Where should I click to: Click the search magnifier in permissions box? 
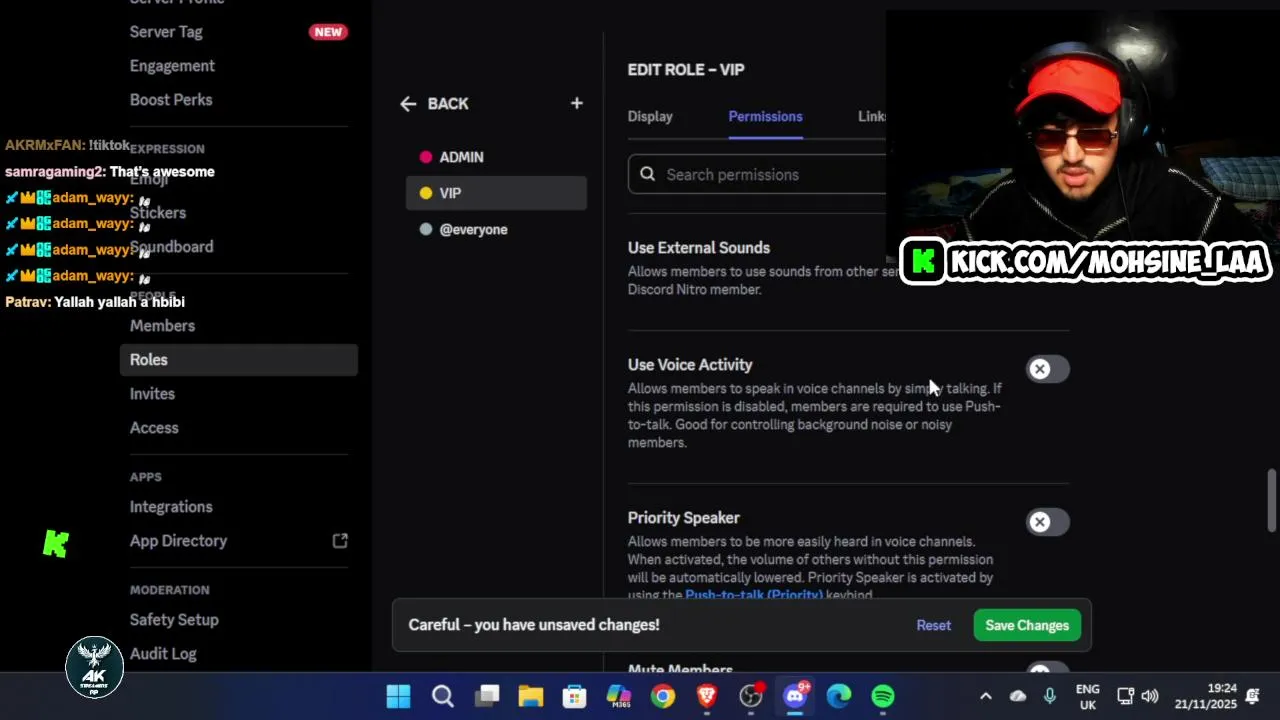(x=647, y=174)
